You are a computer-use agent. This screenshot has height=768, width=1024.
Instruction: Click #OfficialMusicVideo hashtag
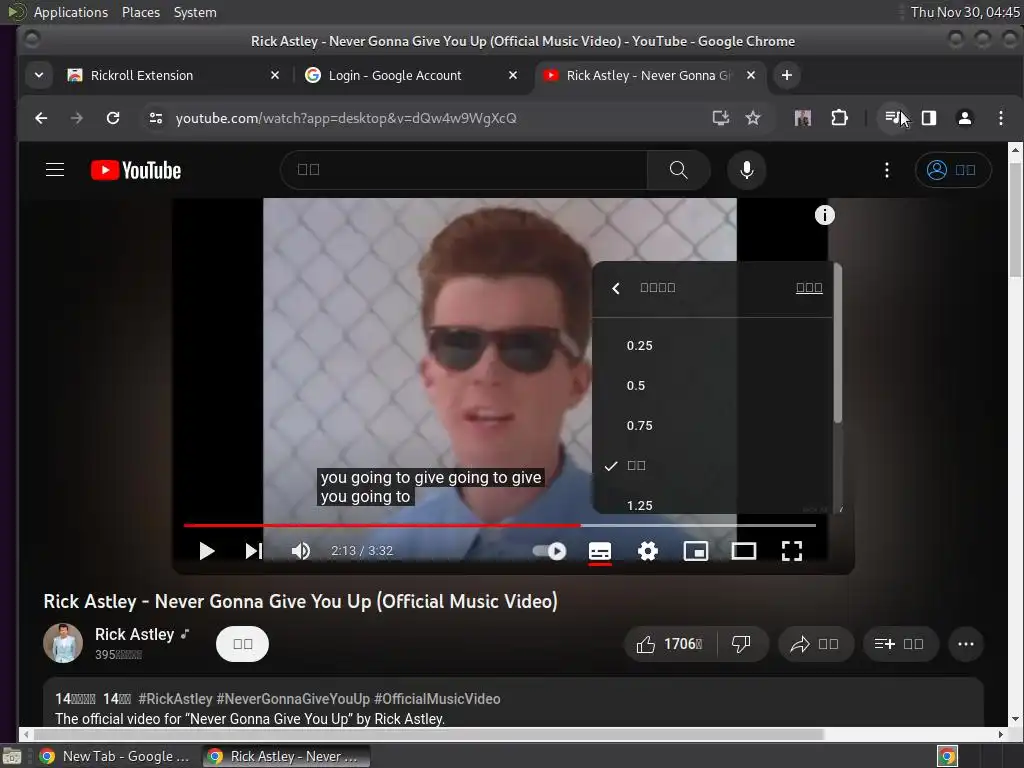point(438,699)
